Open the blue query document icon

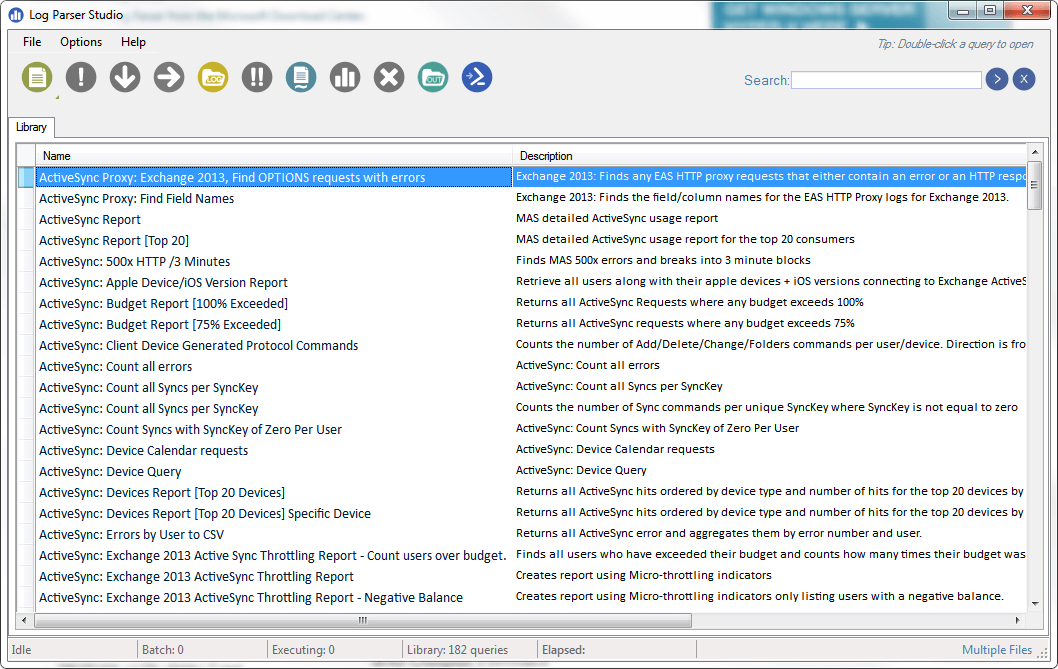300,77
